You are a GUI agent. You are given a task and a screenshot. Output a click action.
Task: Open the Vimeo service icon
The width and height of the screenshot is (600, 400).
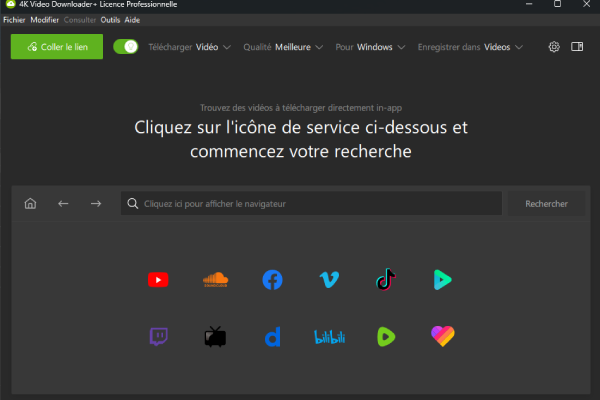[x=329, y=280]
